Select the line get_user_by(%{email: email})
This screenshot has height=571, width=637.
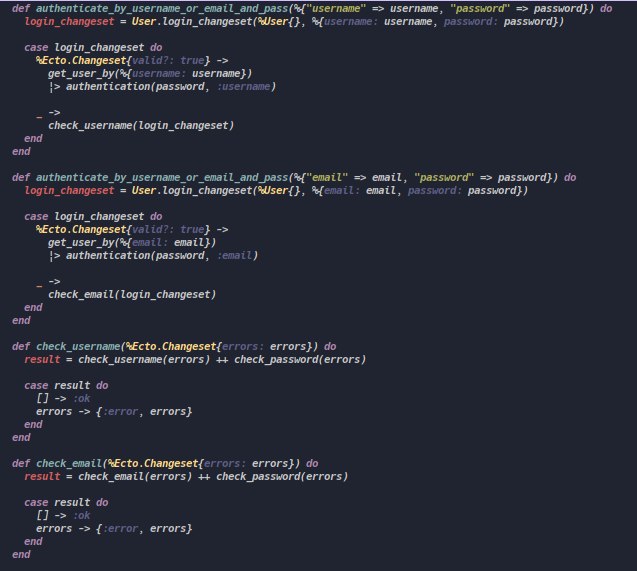click(x=132, y=242)
